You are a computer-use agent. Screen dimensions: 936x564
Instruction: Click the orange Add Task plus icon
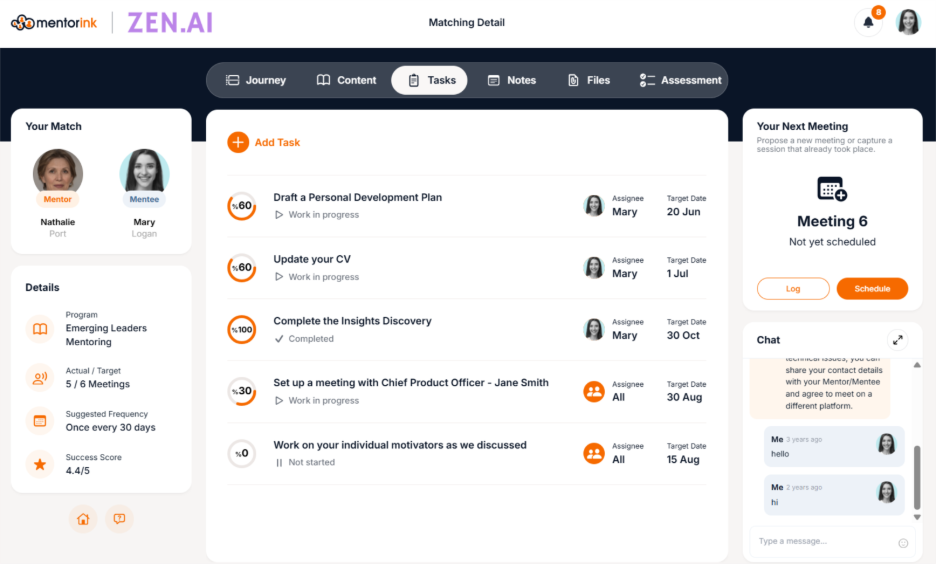tap(238, 142)
